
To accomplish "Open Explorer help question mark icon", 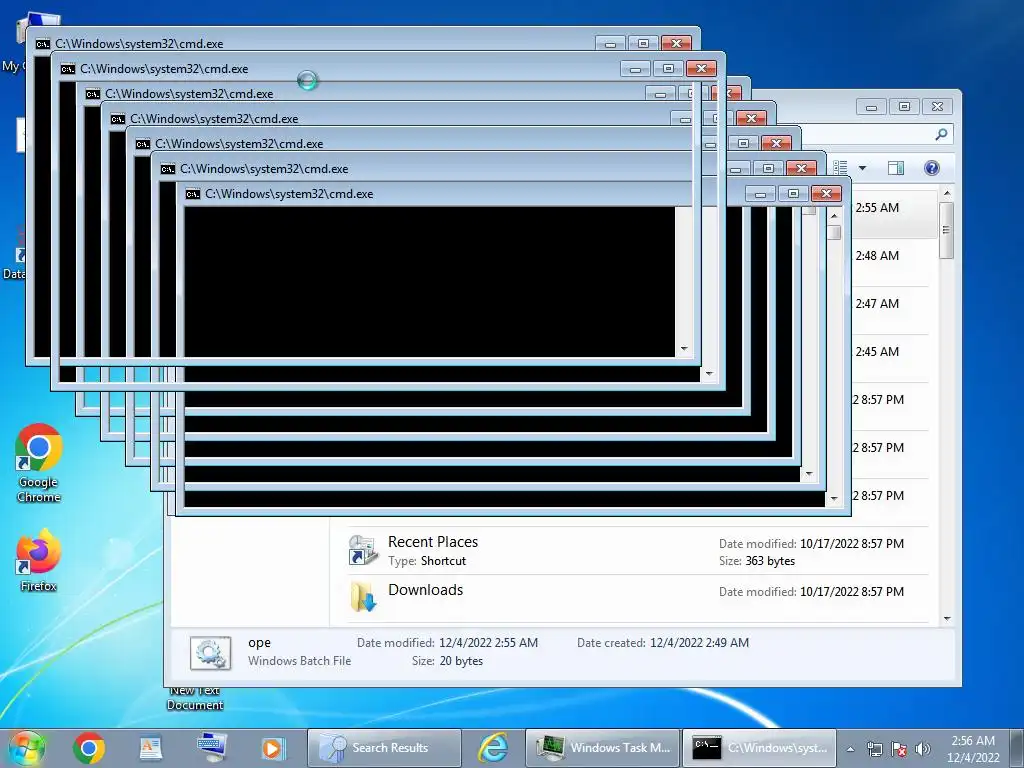I will (932, 168).
